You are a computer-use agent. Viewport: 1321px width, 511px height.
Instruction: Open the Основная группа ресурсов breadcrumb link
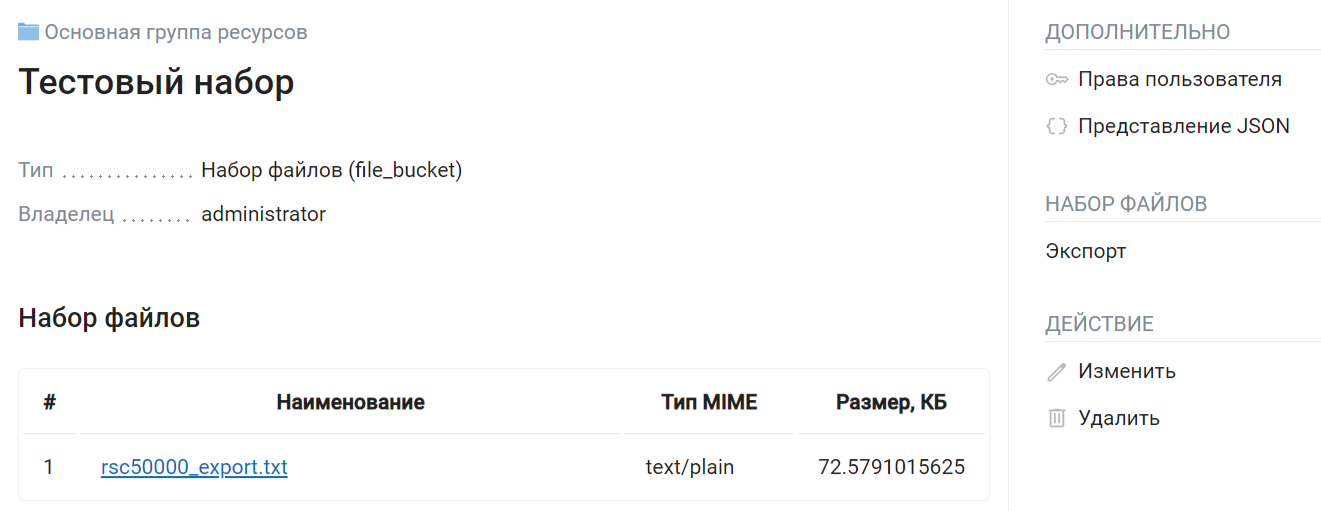[x=176, y=32]
